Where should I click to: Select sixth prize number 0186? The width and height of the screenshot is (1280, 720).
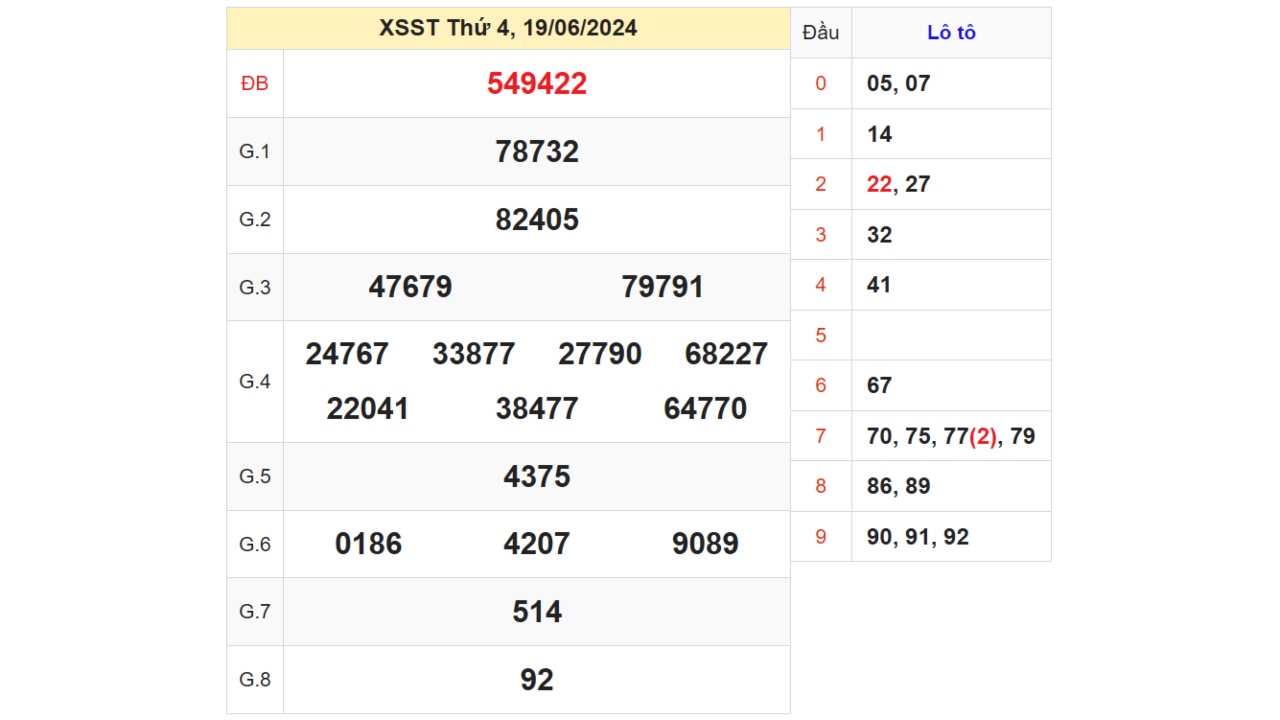368,544
